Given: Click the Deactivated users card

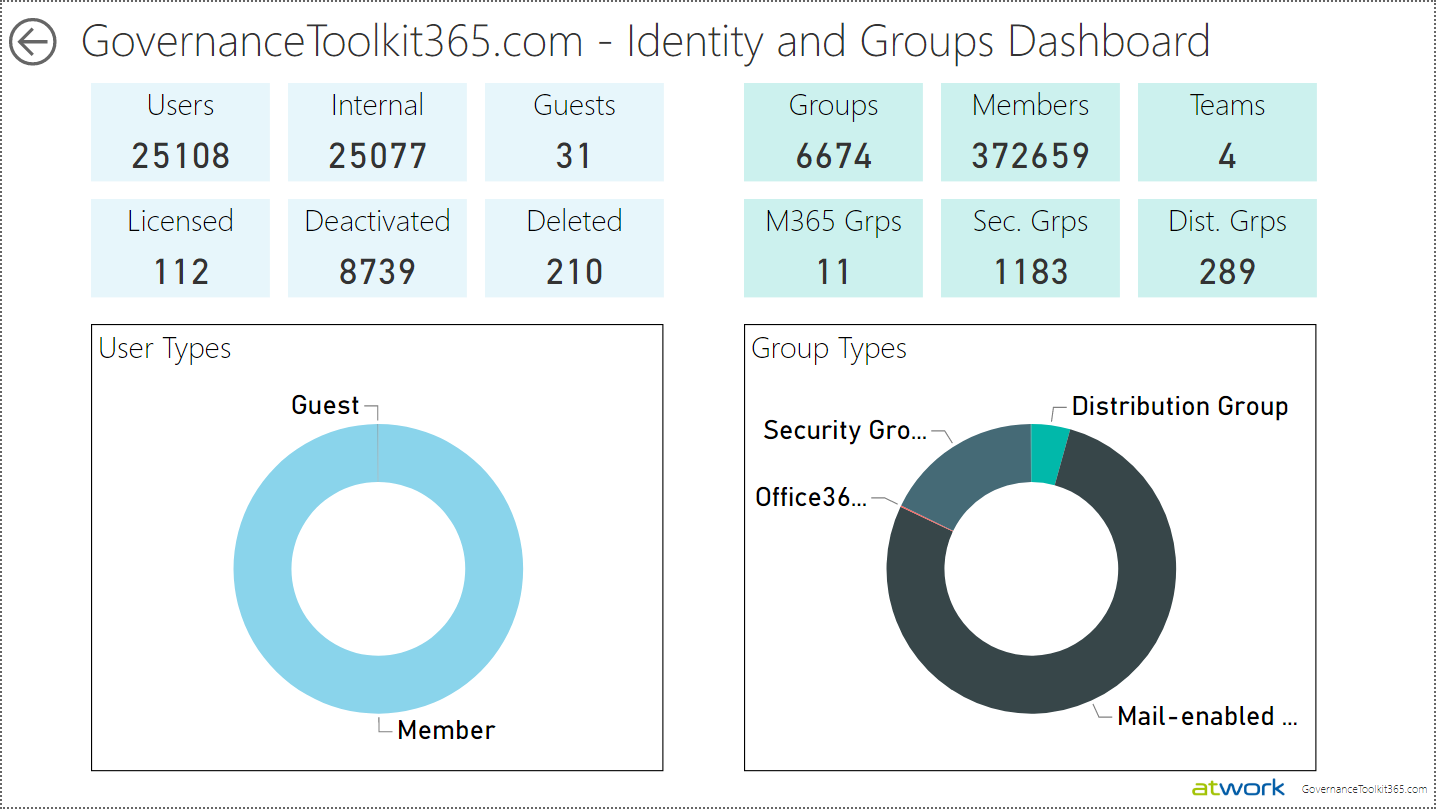Looking at the screenshot, I should (377, 248).
